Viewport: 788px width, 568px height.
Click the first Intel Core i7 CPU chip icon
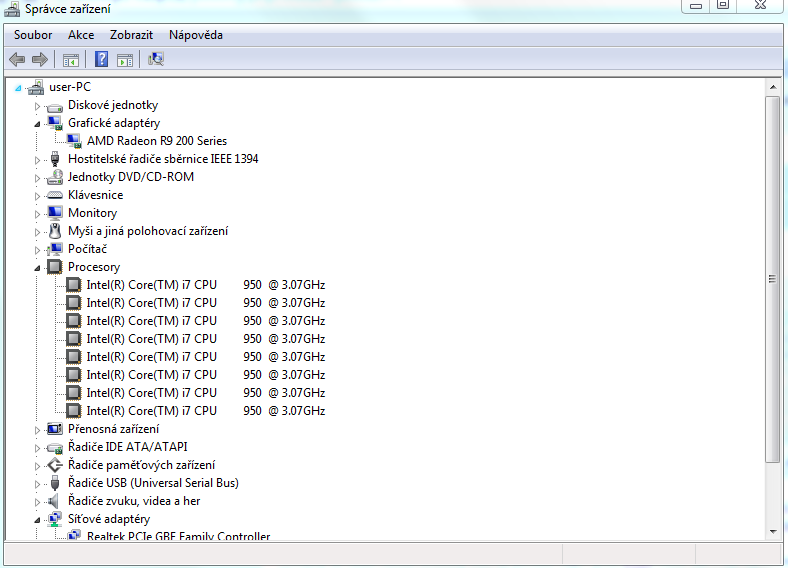pyautogui.click(x=73, y=285)
